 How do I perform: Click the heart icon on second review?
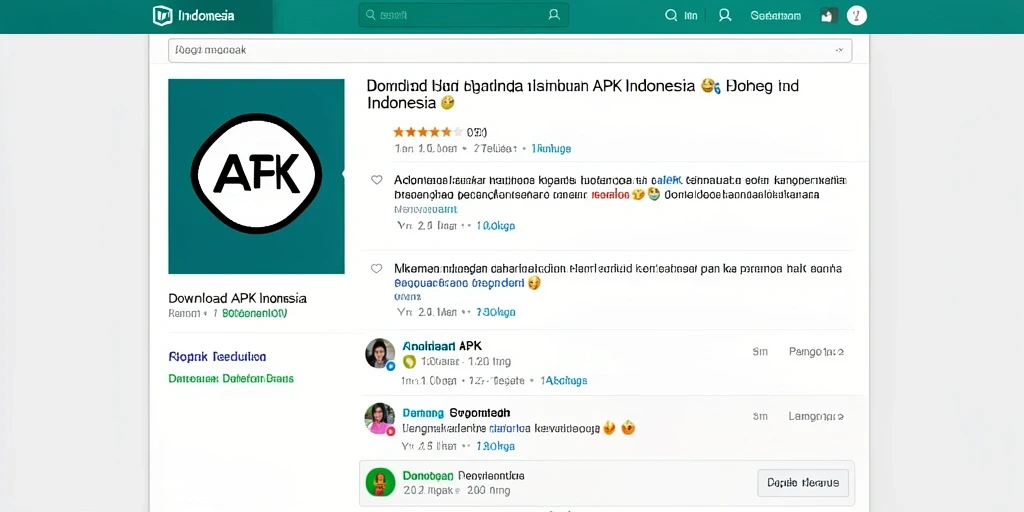[376, 268]
